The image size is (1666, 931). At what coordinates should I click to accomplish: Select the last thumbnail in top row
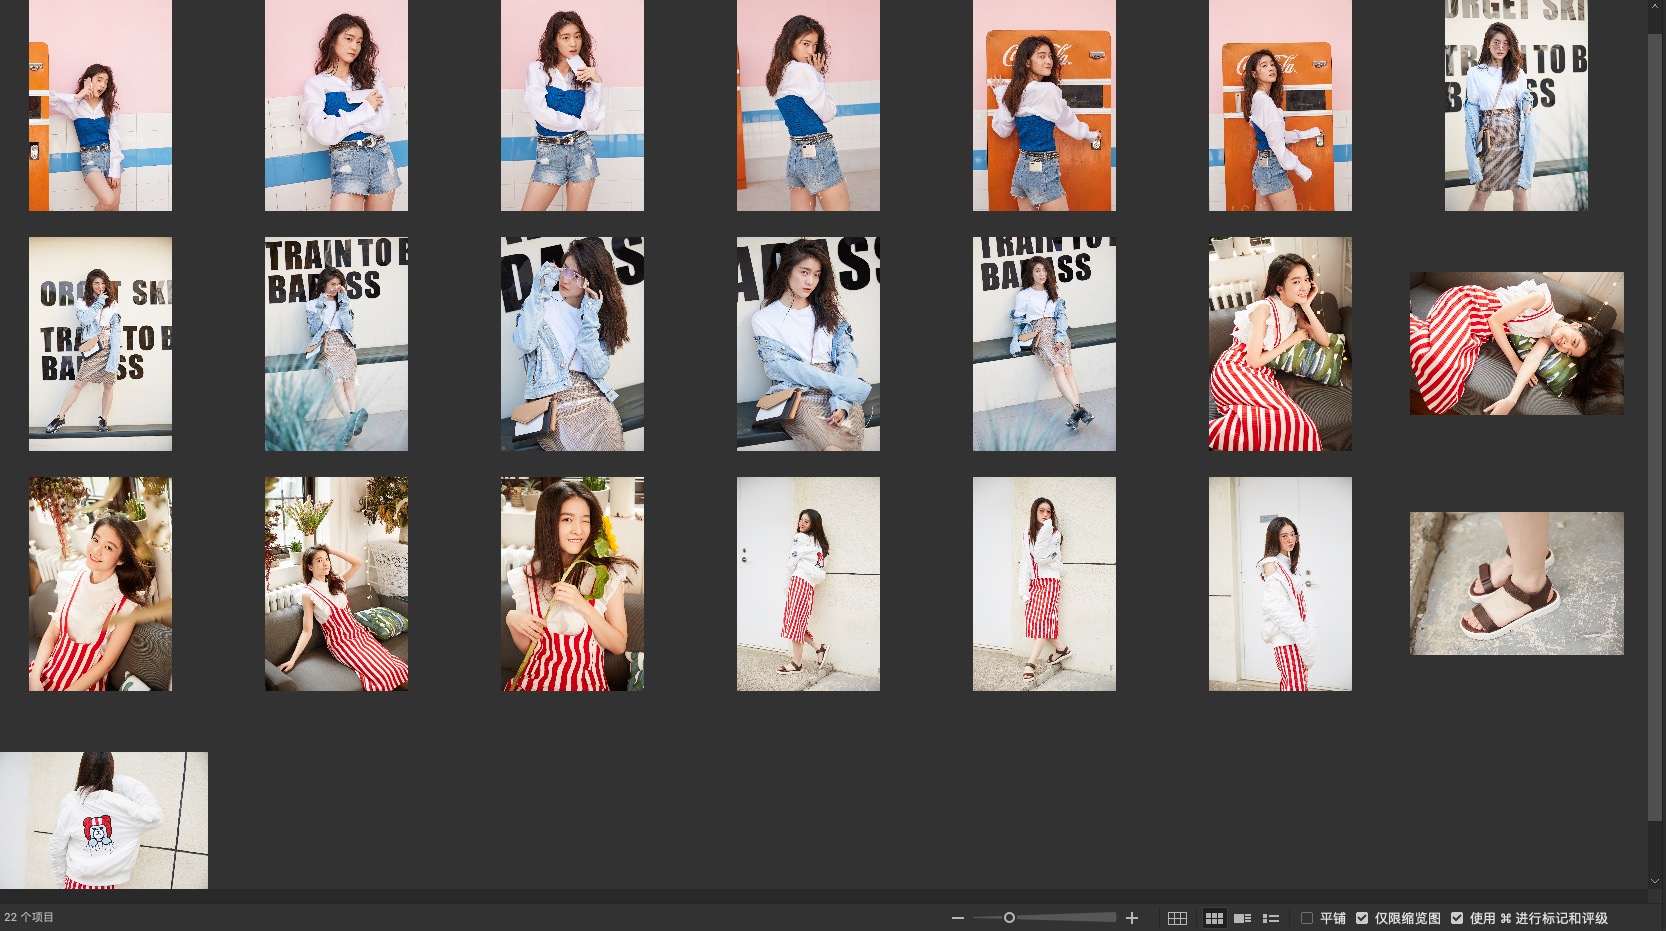click(x=1516, y=105)
